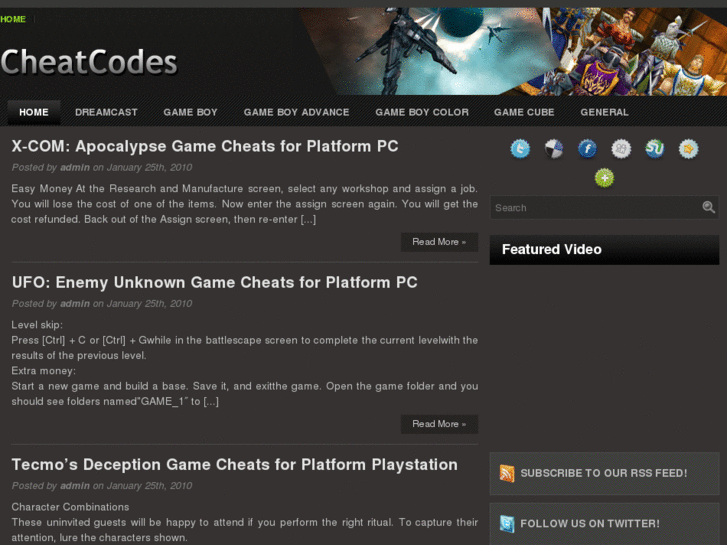This screenshot has width=727, height=545.
Task: Switch to GAME BOY COLOR category
Action: [422, 112]
